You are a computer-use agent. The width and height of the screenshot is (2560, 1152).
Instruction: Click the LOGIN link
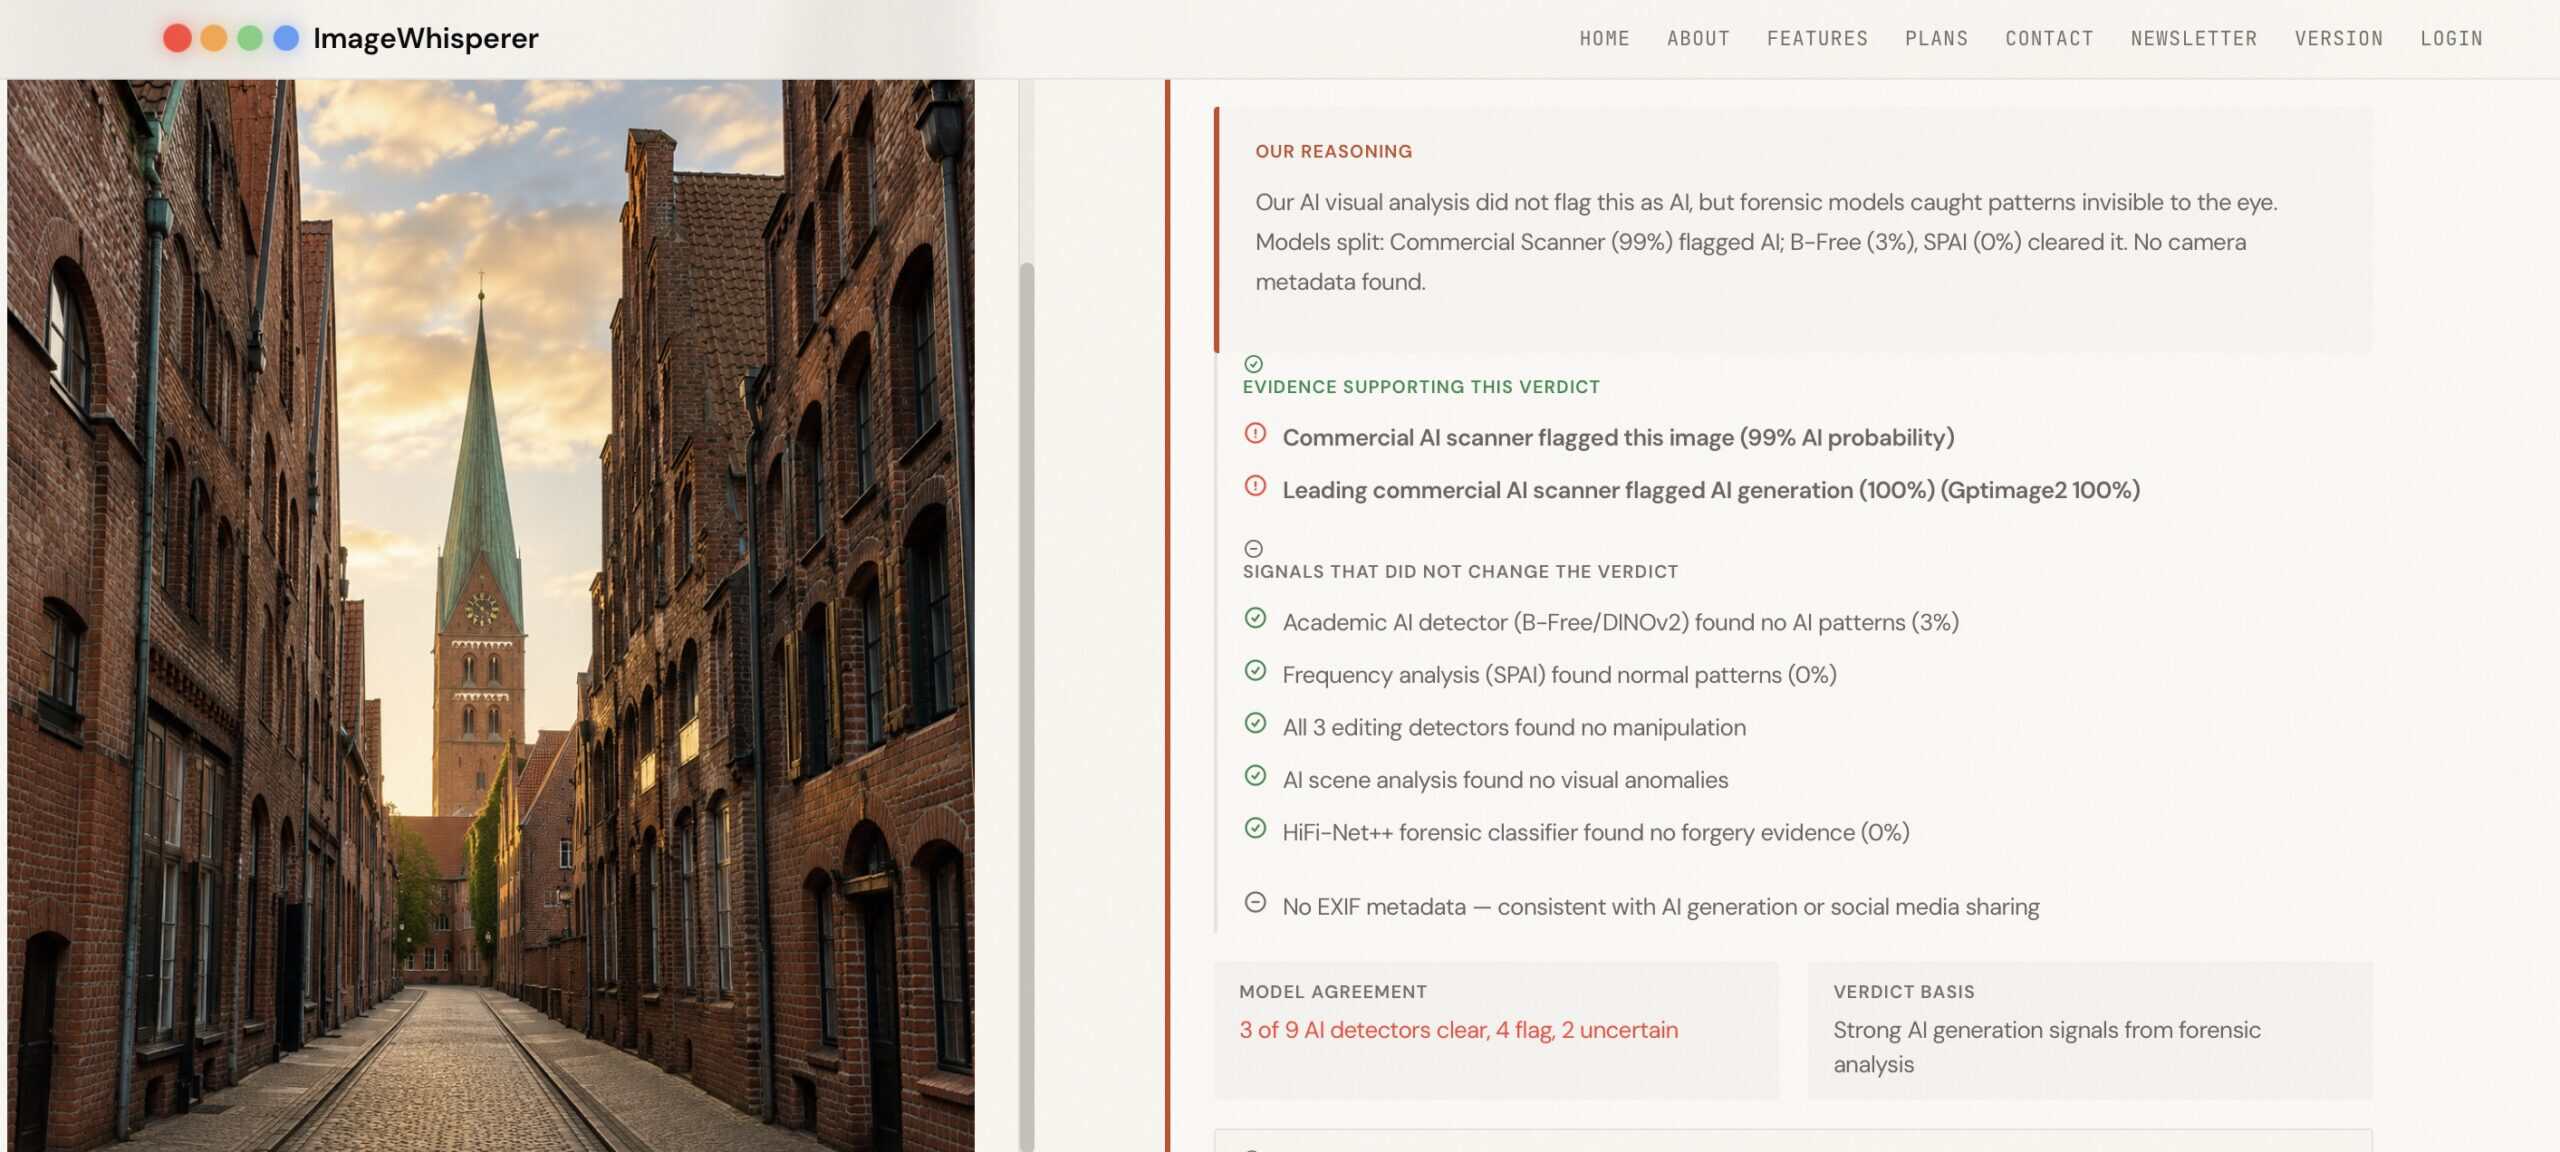click(x=2451, y=38)
